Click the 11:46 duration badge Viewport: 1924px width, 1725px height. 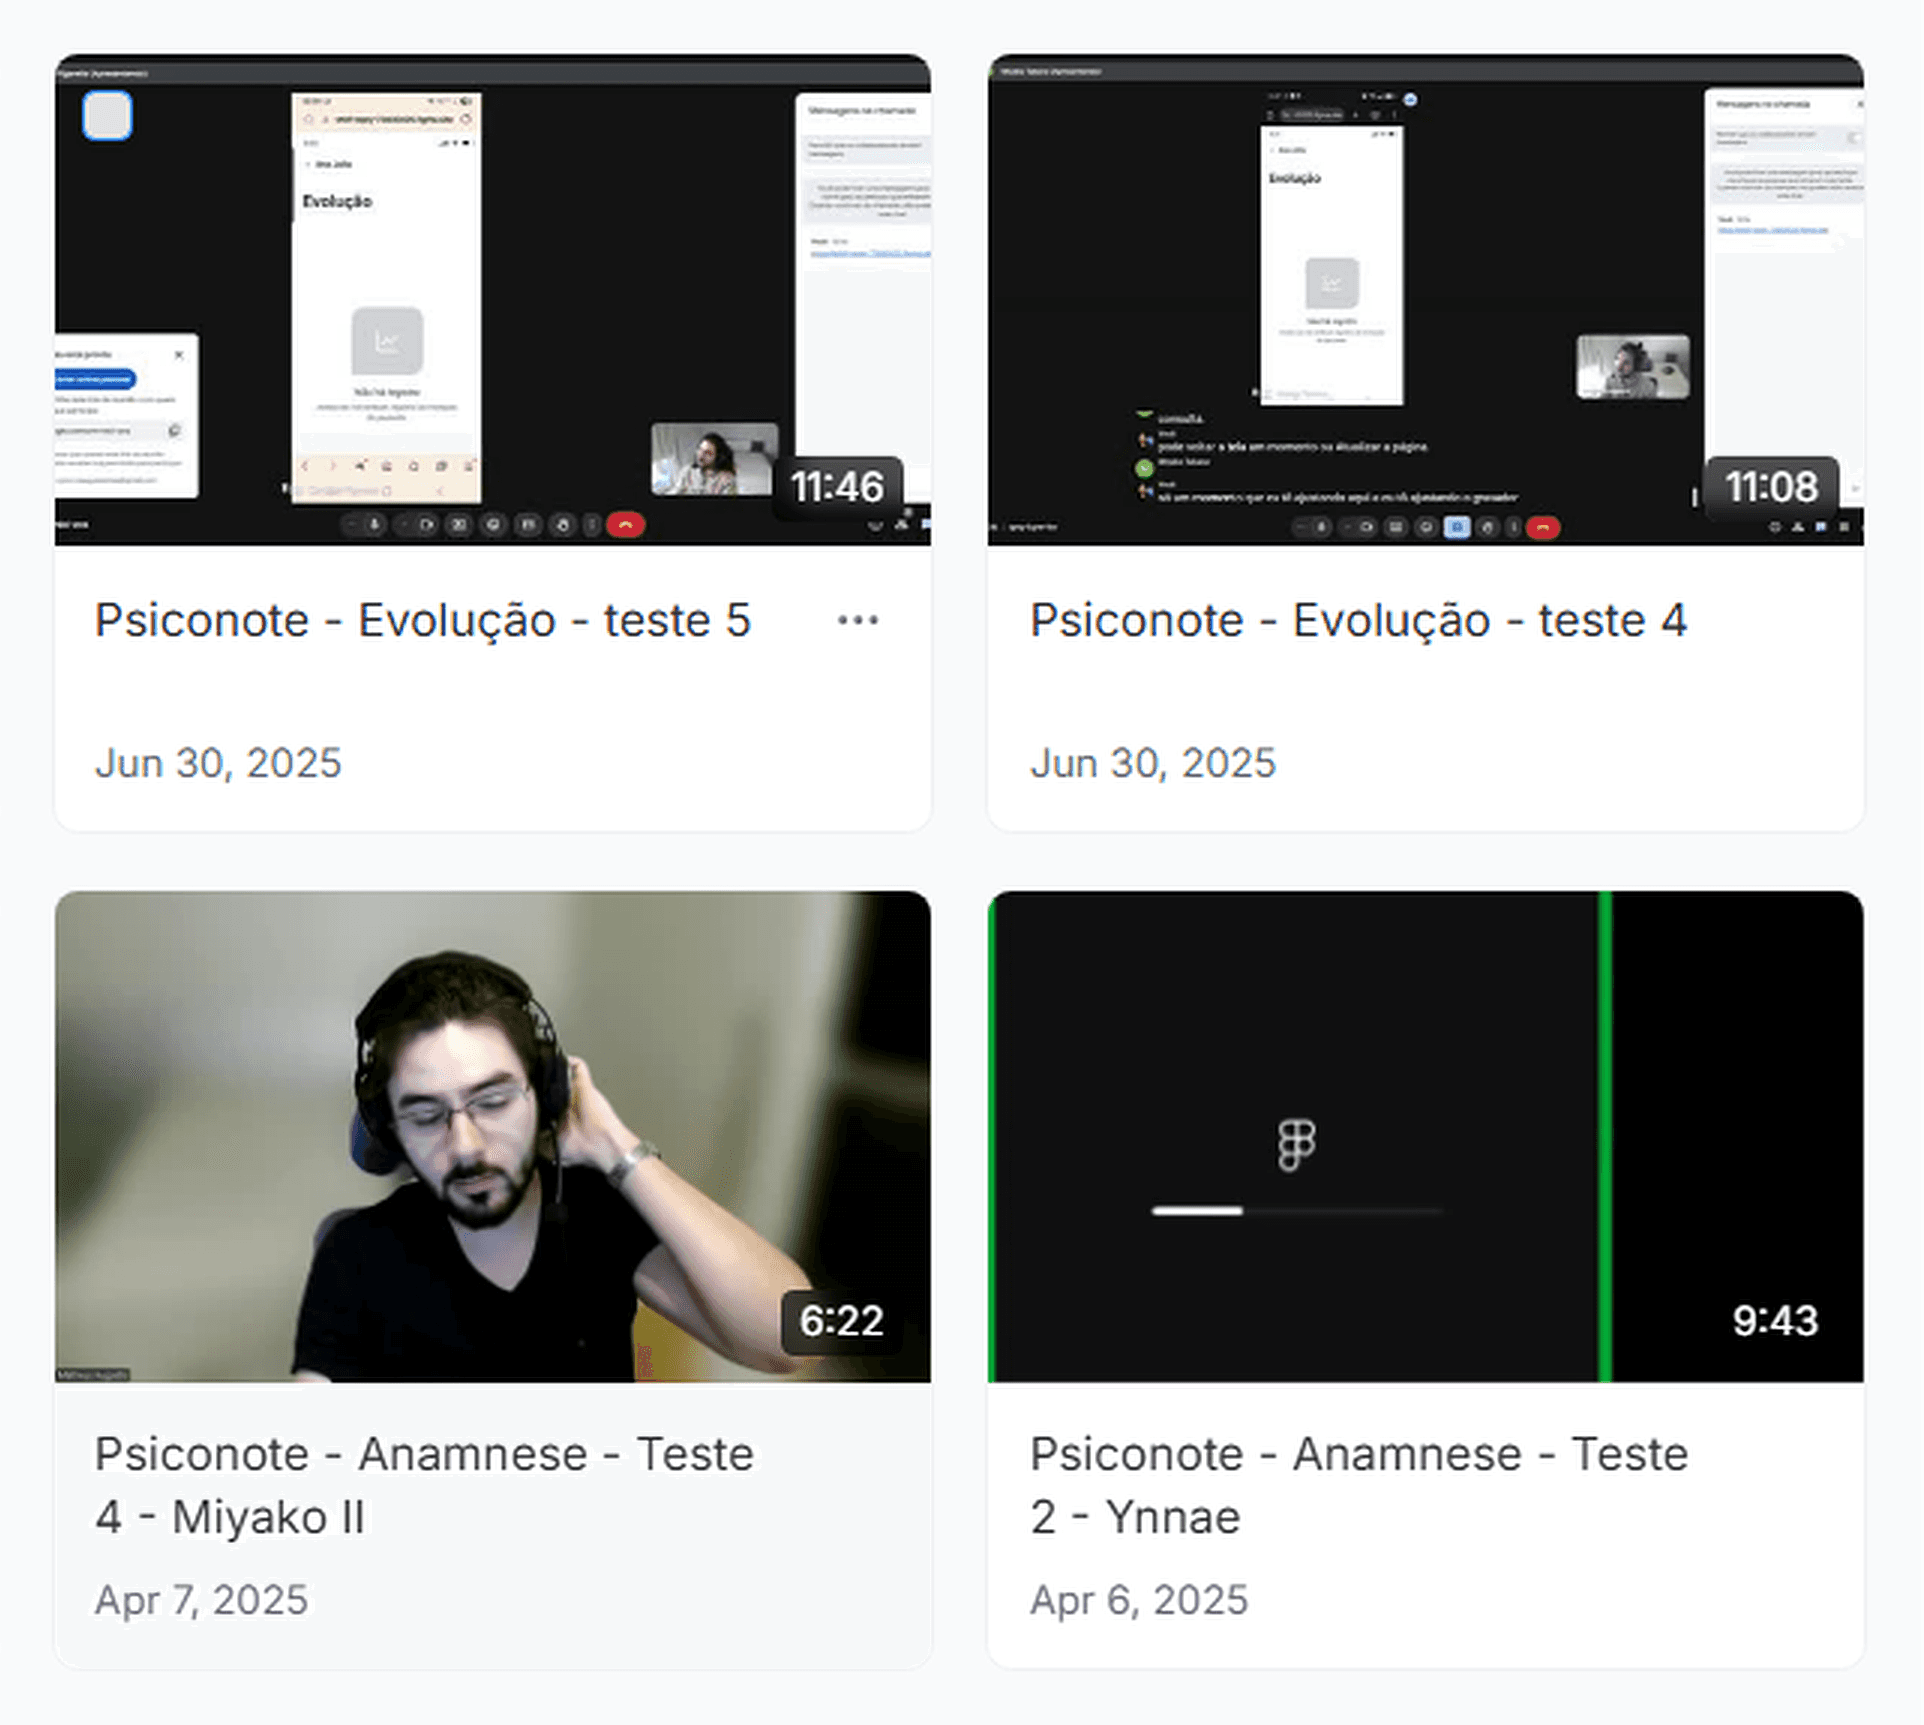point(837,488)
